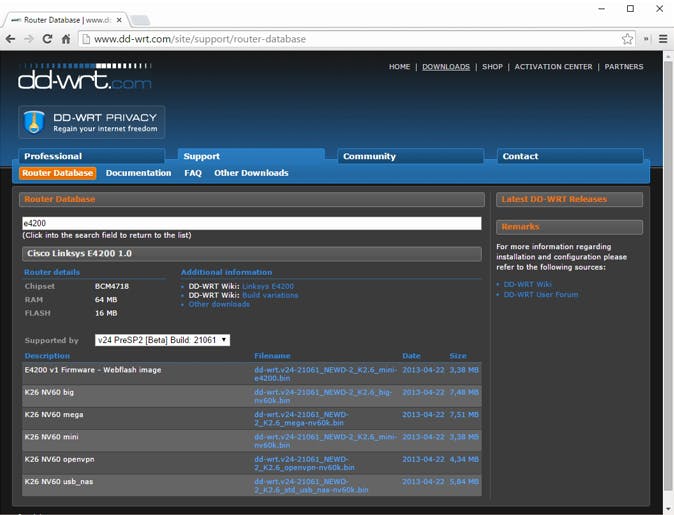Select the K26 NV60 usb_nas description
Screen dimensions: 674x515
59,482
